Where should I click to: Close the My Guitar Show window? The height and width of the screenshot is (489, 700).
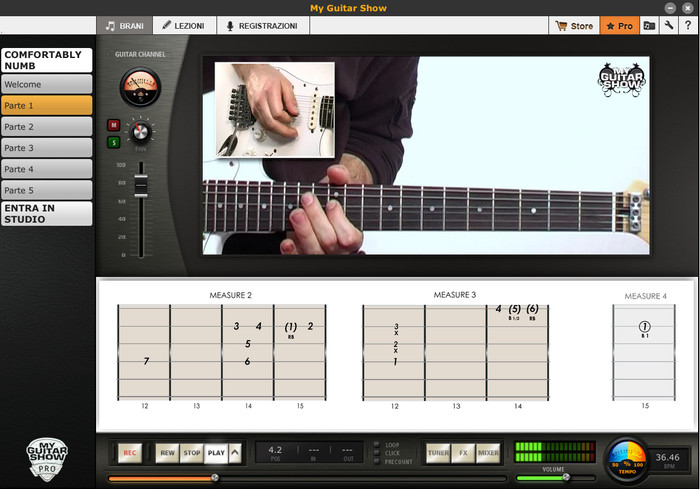coord(688,8)
